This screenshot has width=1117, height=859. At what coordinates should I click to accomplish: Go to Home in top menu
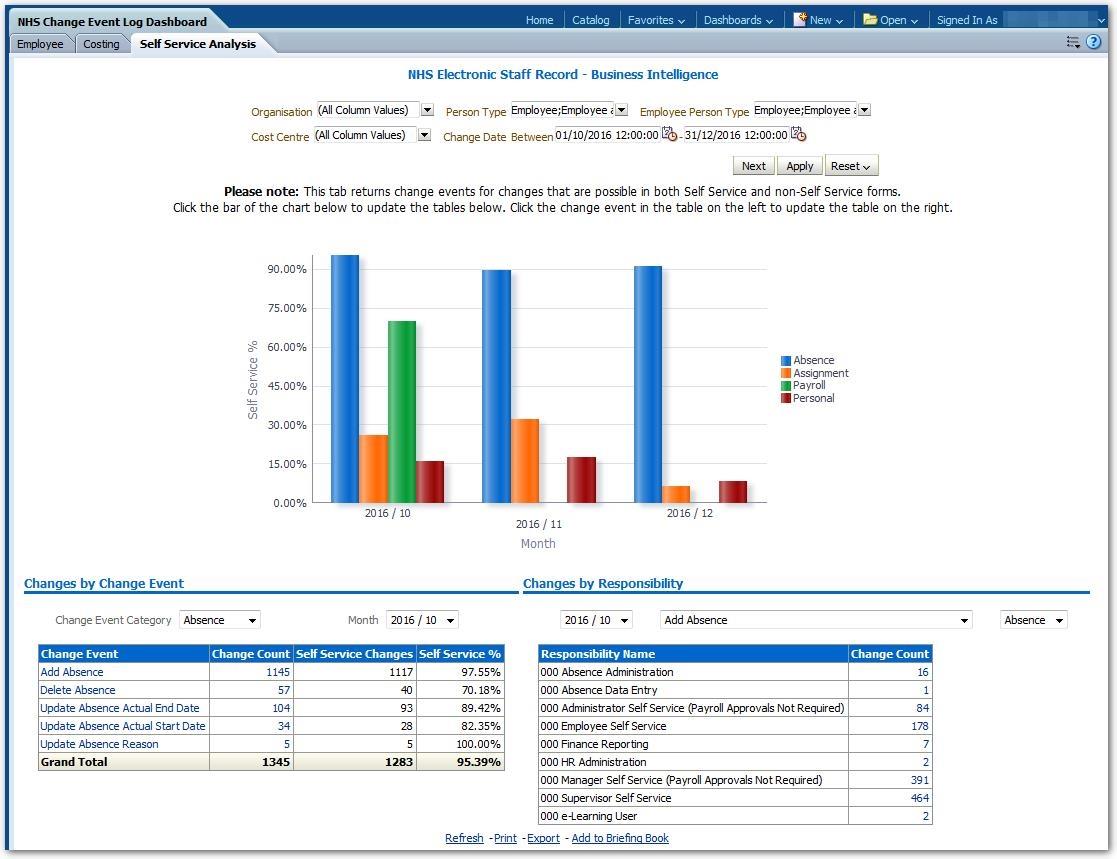pyautogui.click(x=539, y=20)
